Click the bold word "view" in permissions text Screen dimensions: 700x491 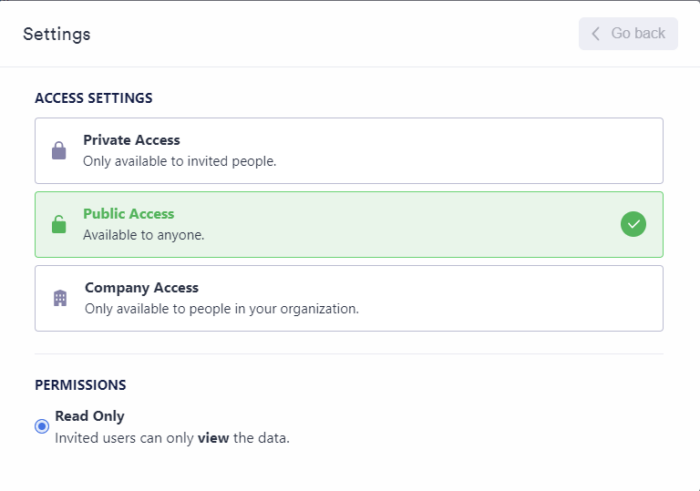[x=212, y=437]
